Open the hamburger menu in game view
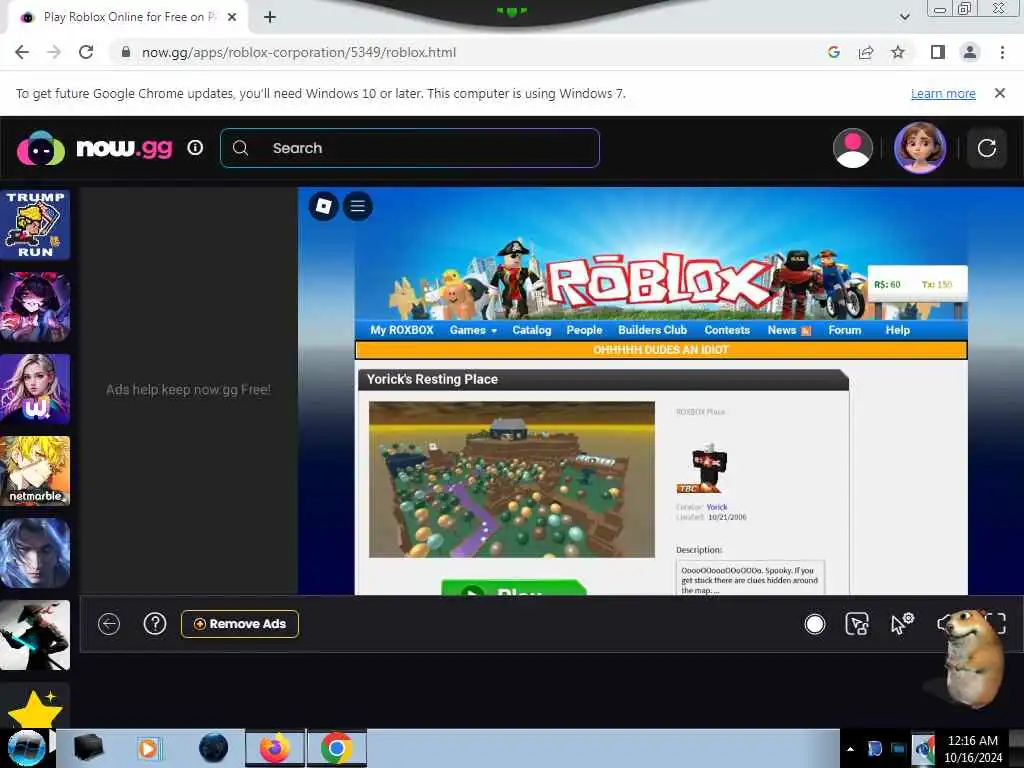The image size is (1024, 768). click(x=357, y=206)
